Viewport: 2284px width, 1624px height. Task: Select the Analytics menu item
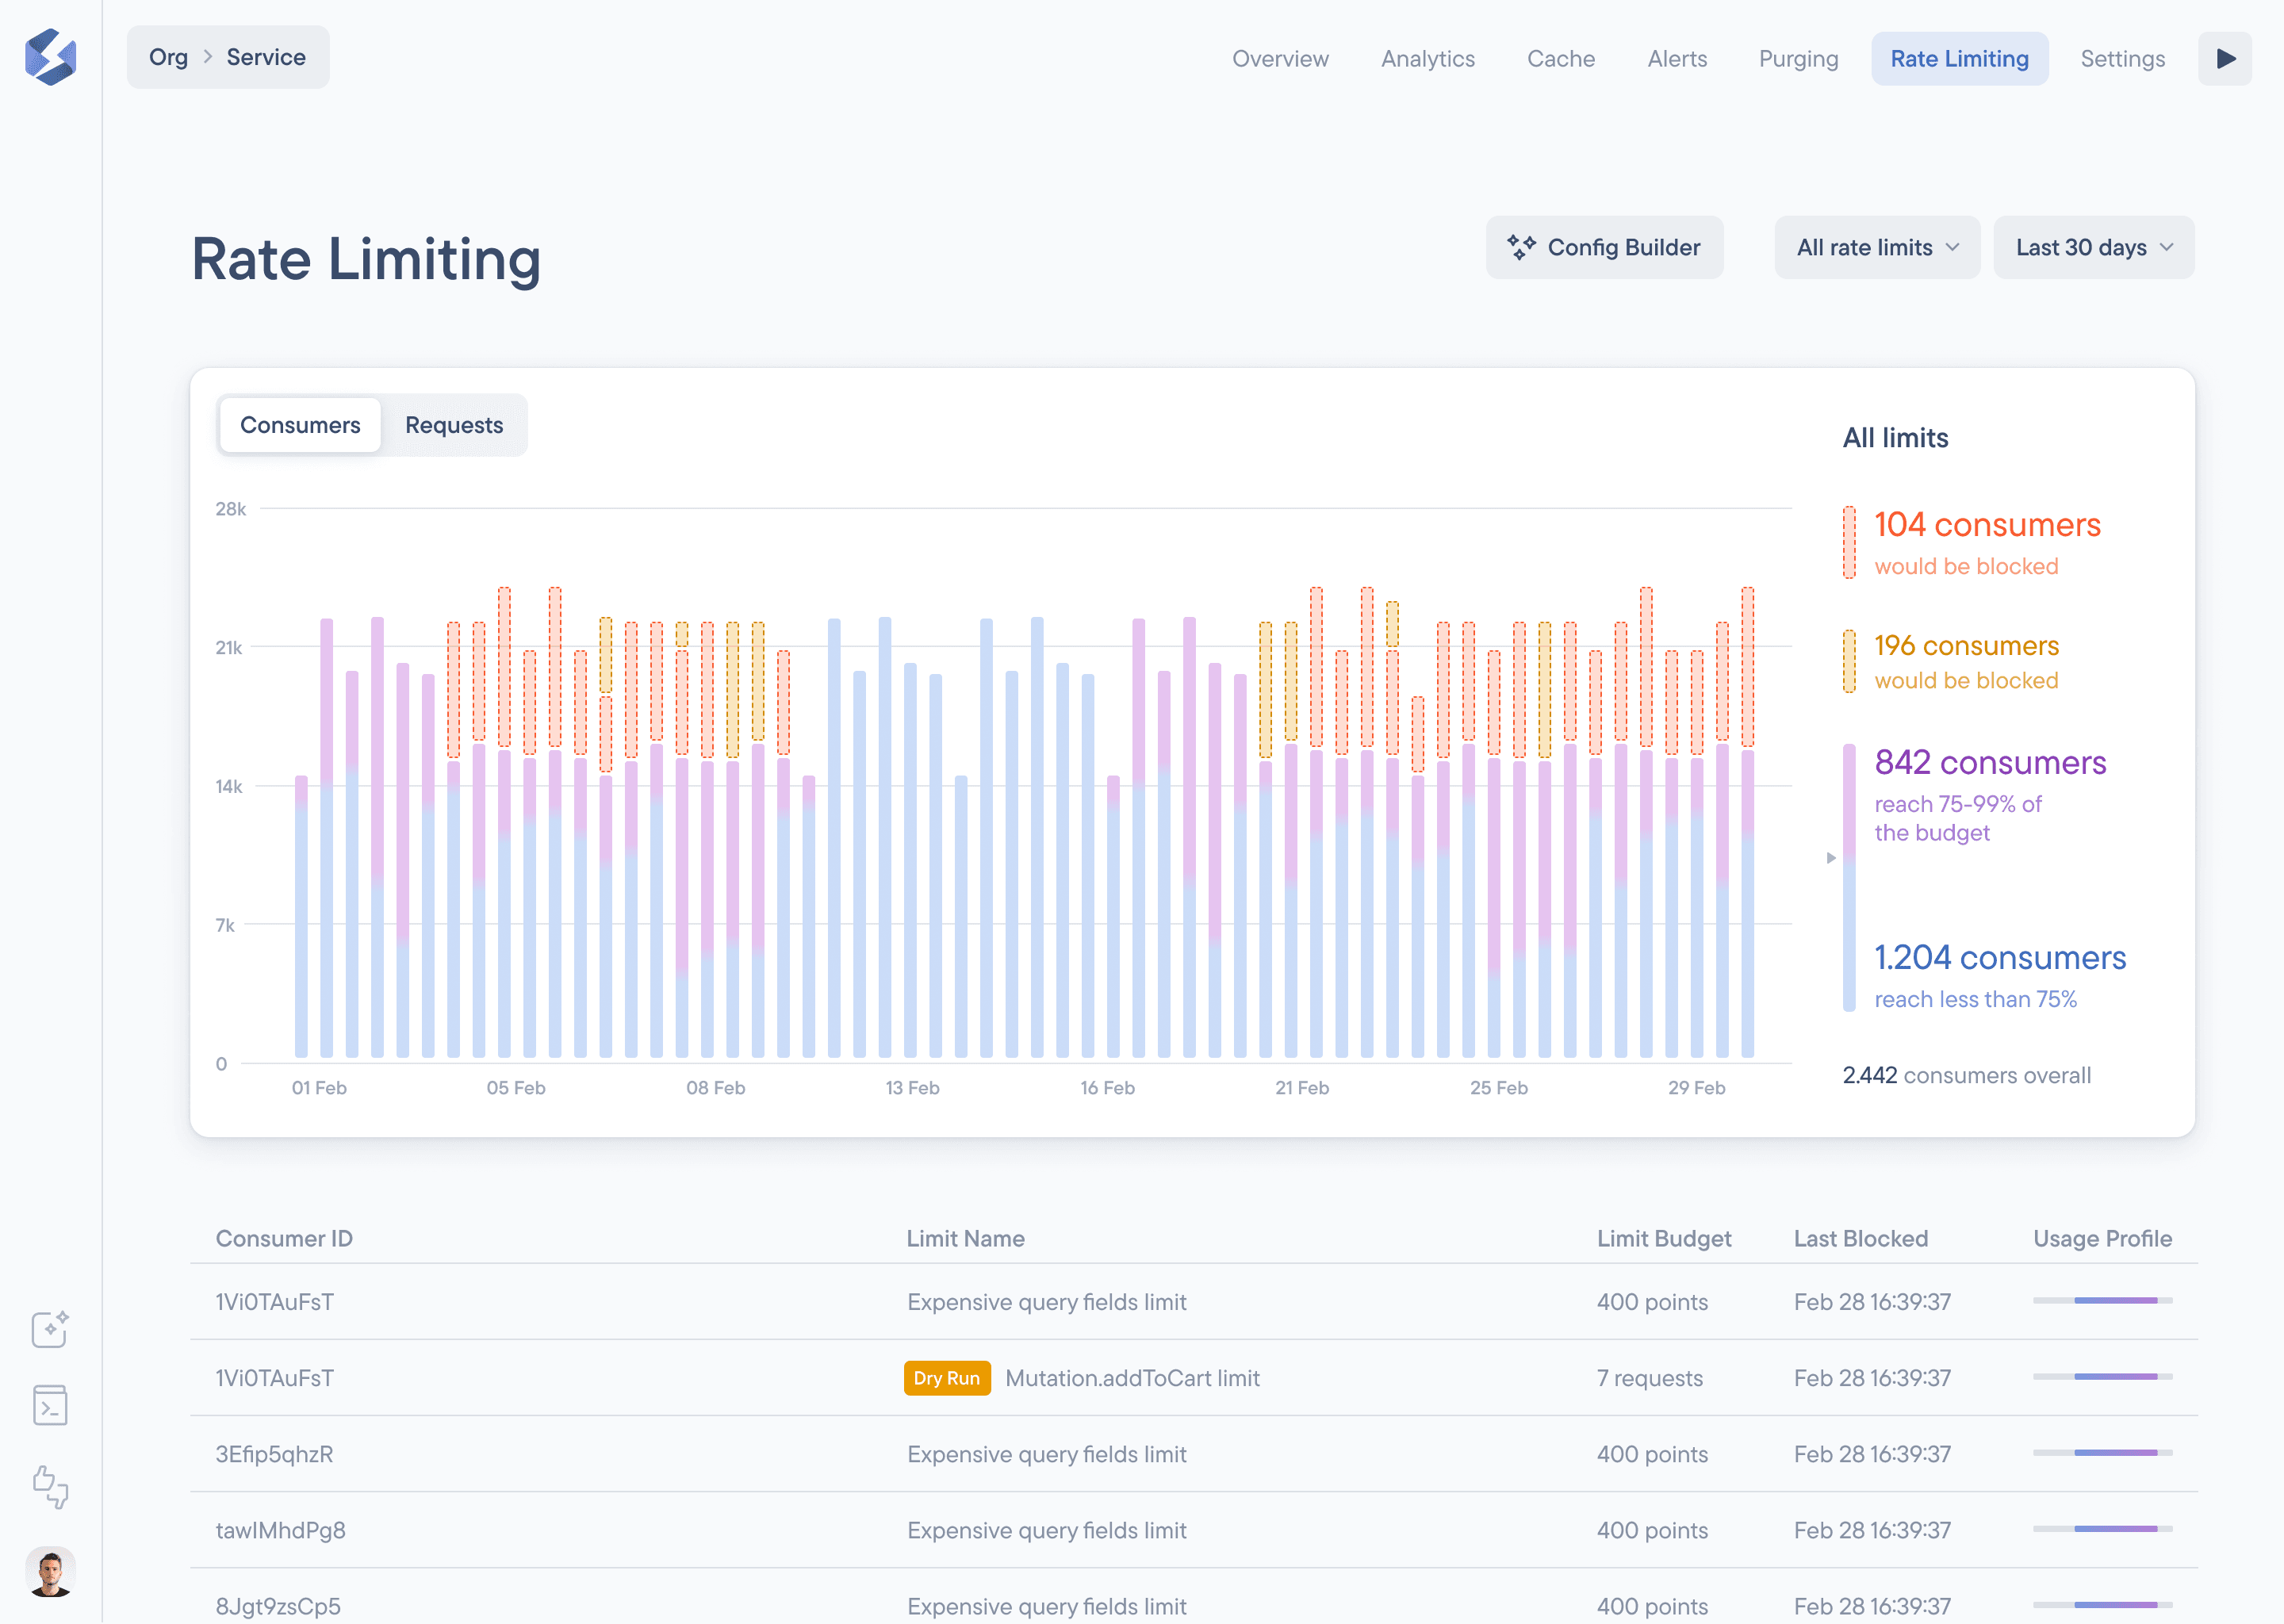[x=1427, y=58]
